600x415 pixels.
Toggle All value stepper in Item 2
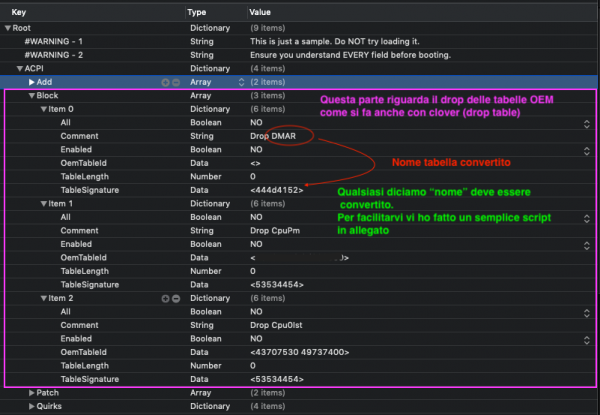[x=587, y=312]
